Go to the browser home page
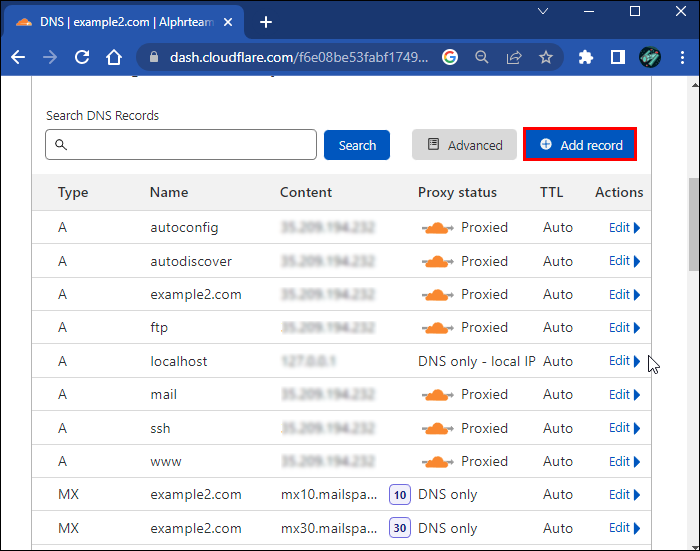 [114, 57]
